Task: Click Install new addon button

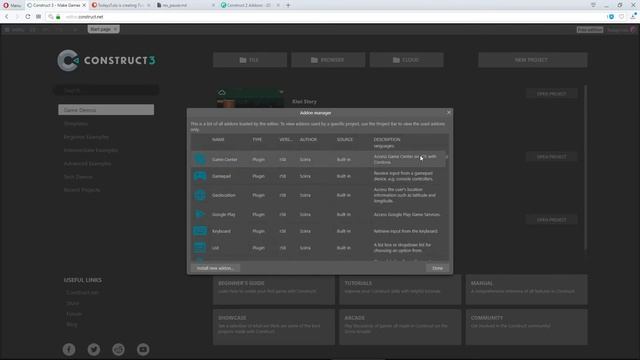Action: 215,268
